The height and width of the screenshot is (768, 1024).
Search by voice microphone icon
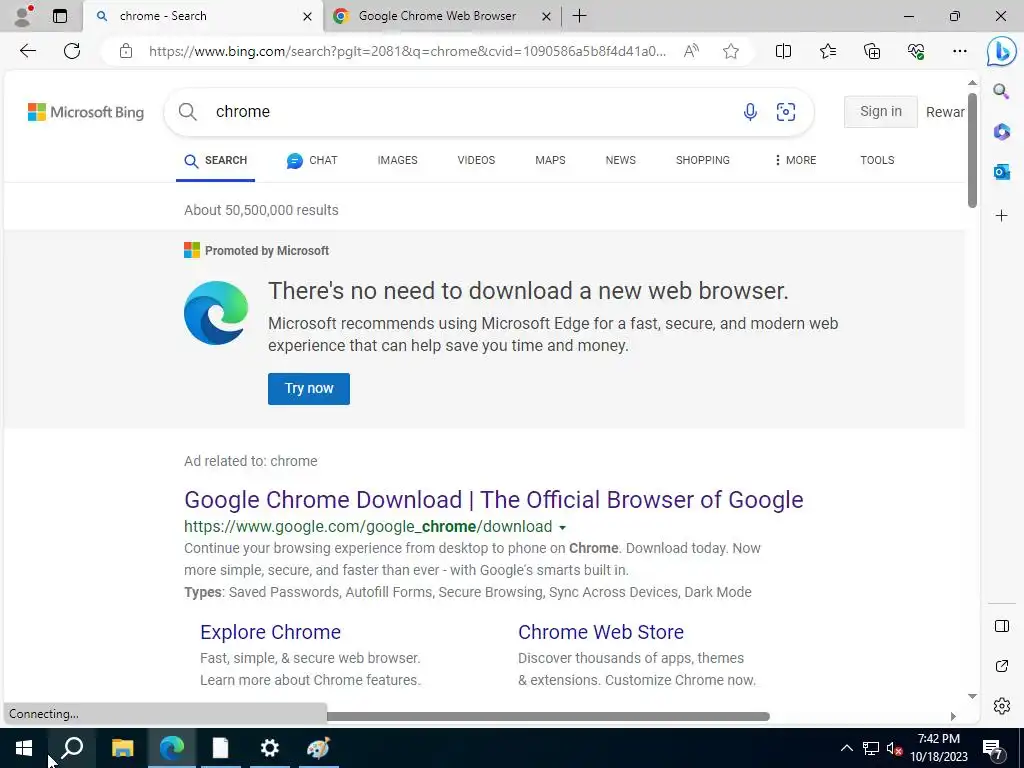coord(750,112)
